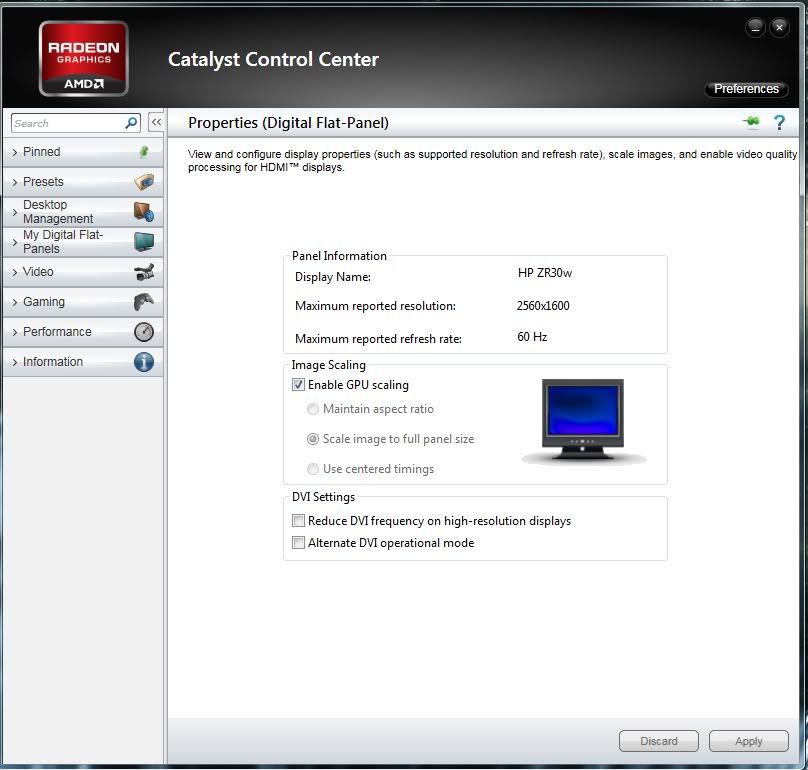Screen dimensions: 808x770
Task: Click the Video camcorder icon
Action: coord(144,272)
